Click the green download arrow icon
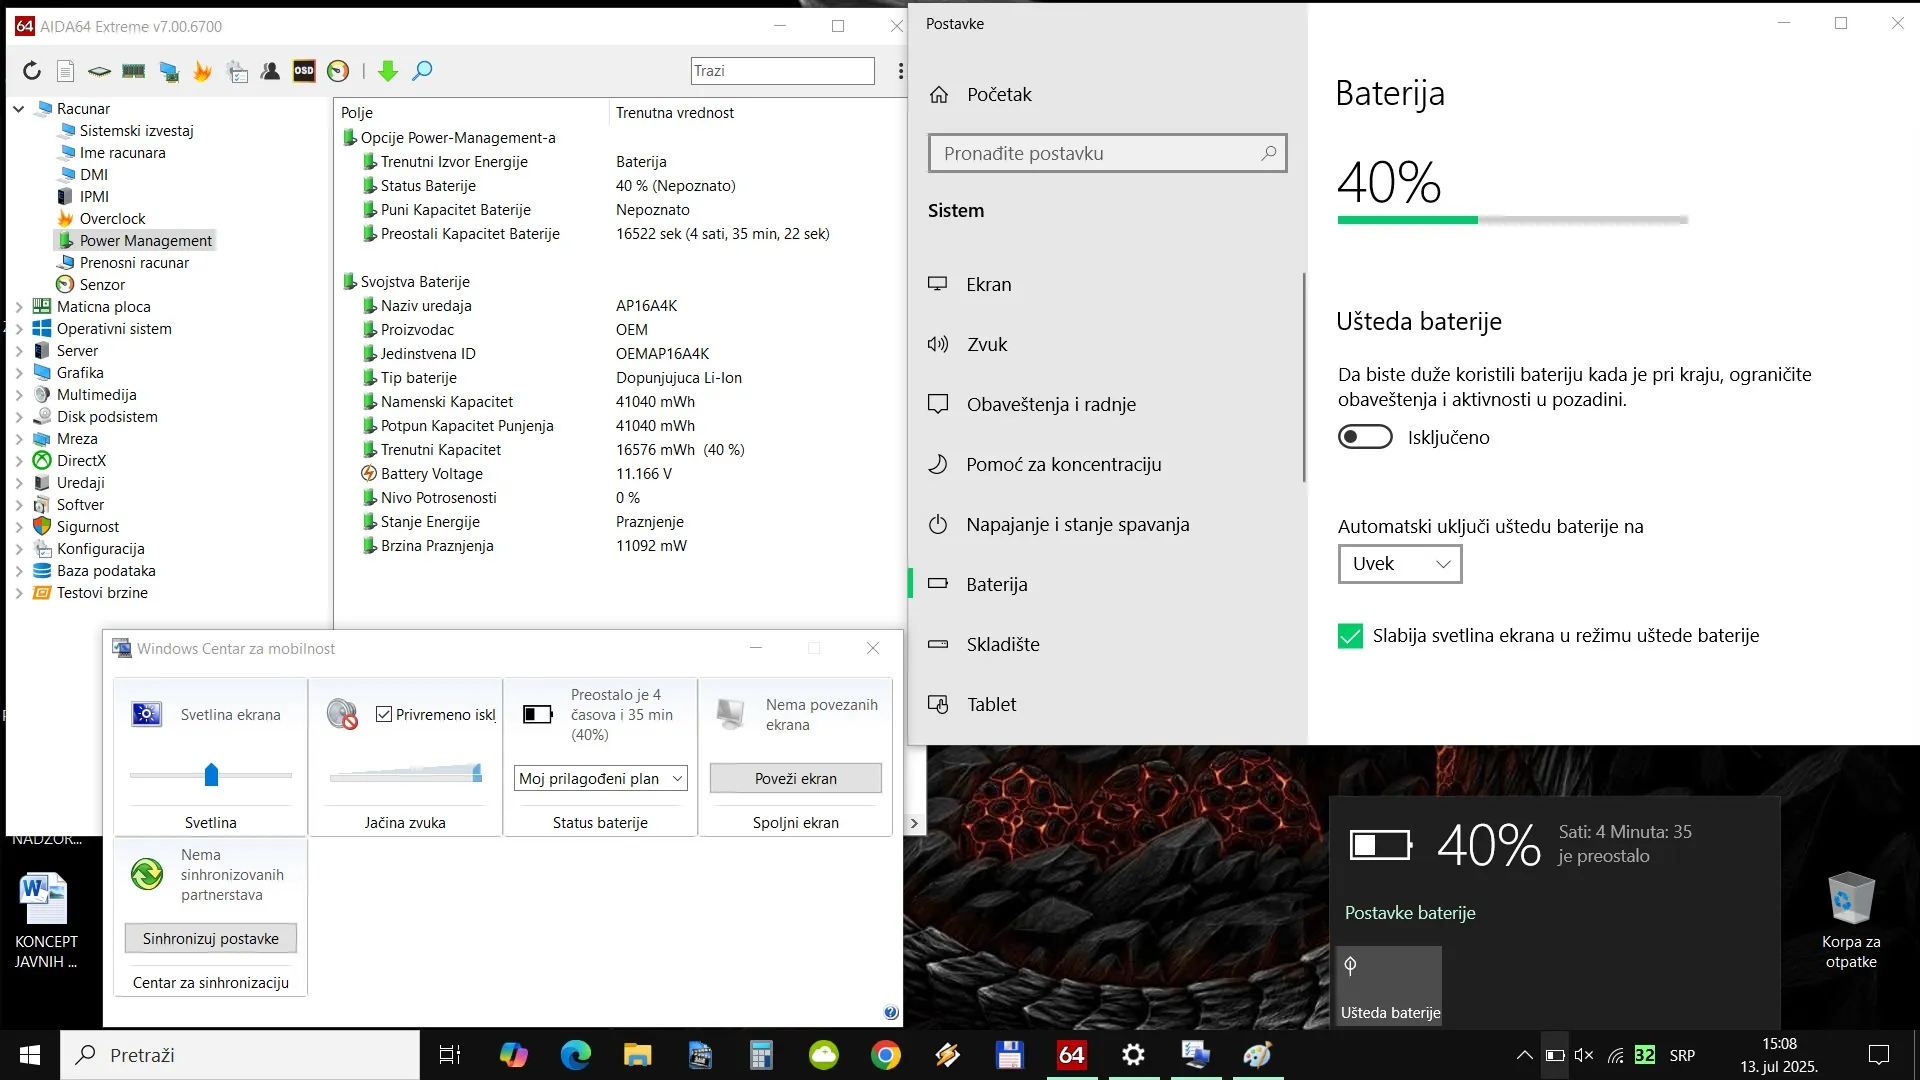Viewport: 1920px width, 1080px height. [388, 71]
